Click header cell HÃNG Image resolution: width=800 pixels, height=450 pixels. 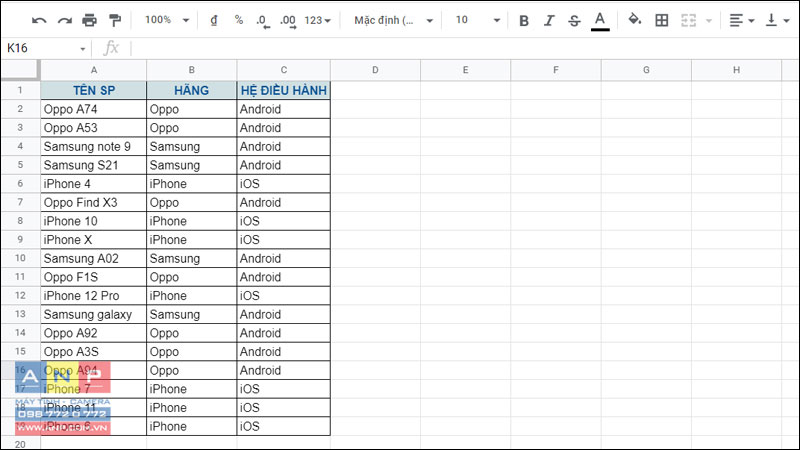[x=192, y=90]
